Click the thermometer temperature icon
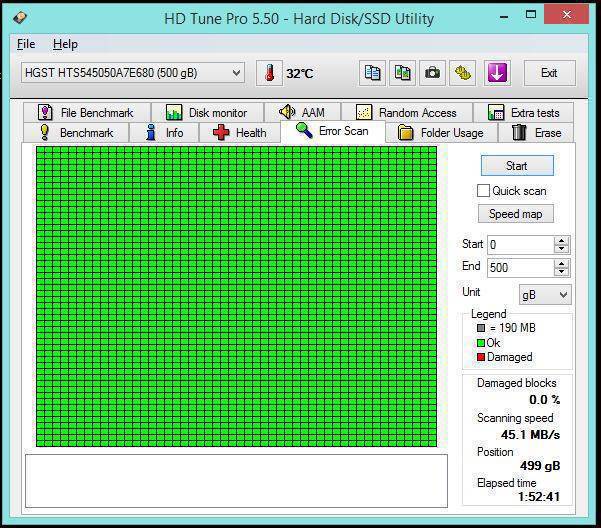This screenshot has width=601, height=528. (x=269, y=73)
